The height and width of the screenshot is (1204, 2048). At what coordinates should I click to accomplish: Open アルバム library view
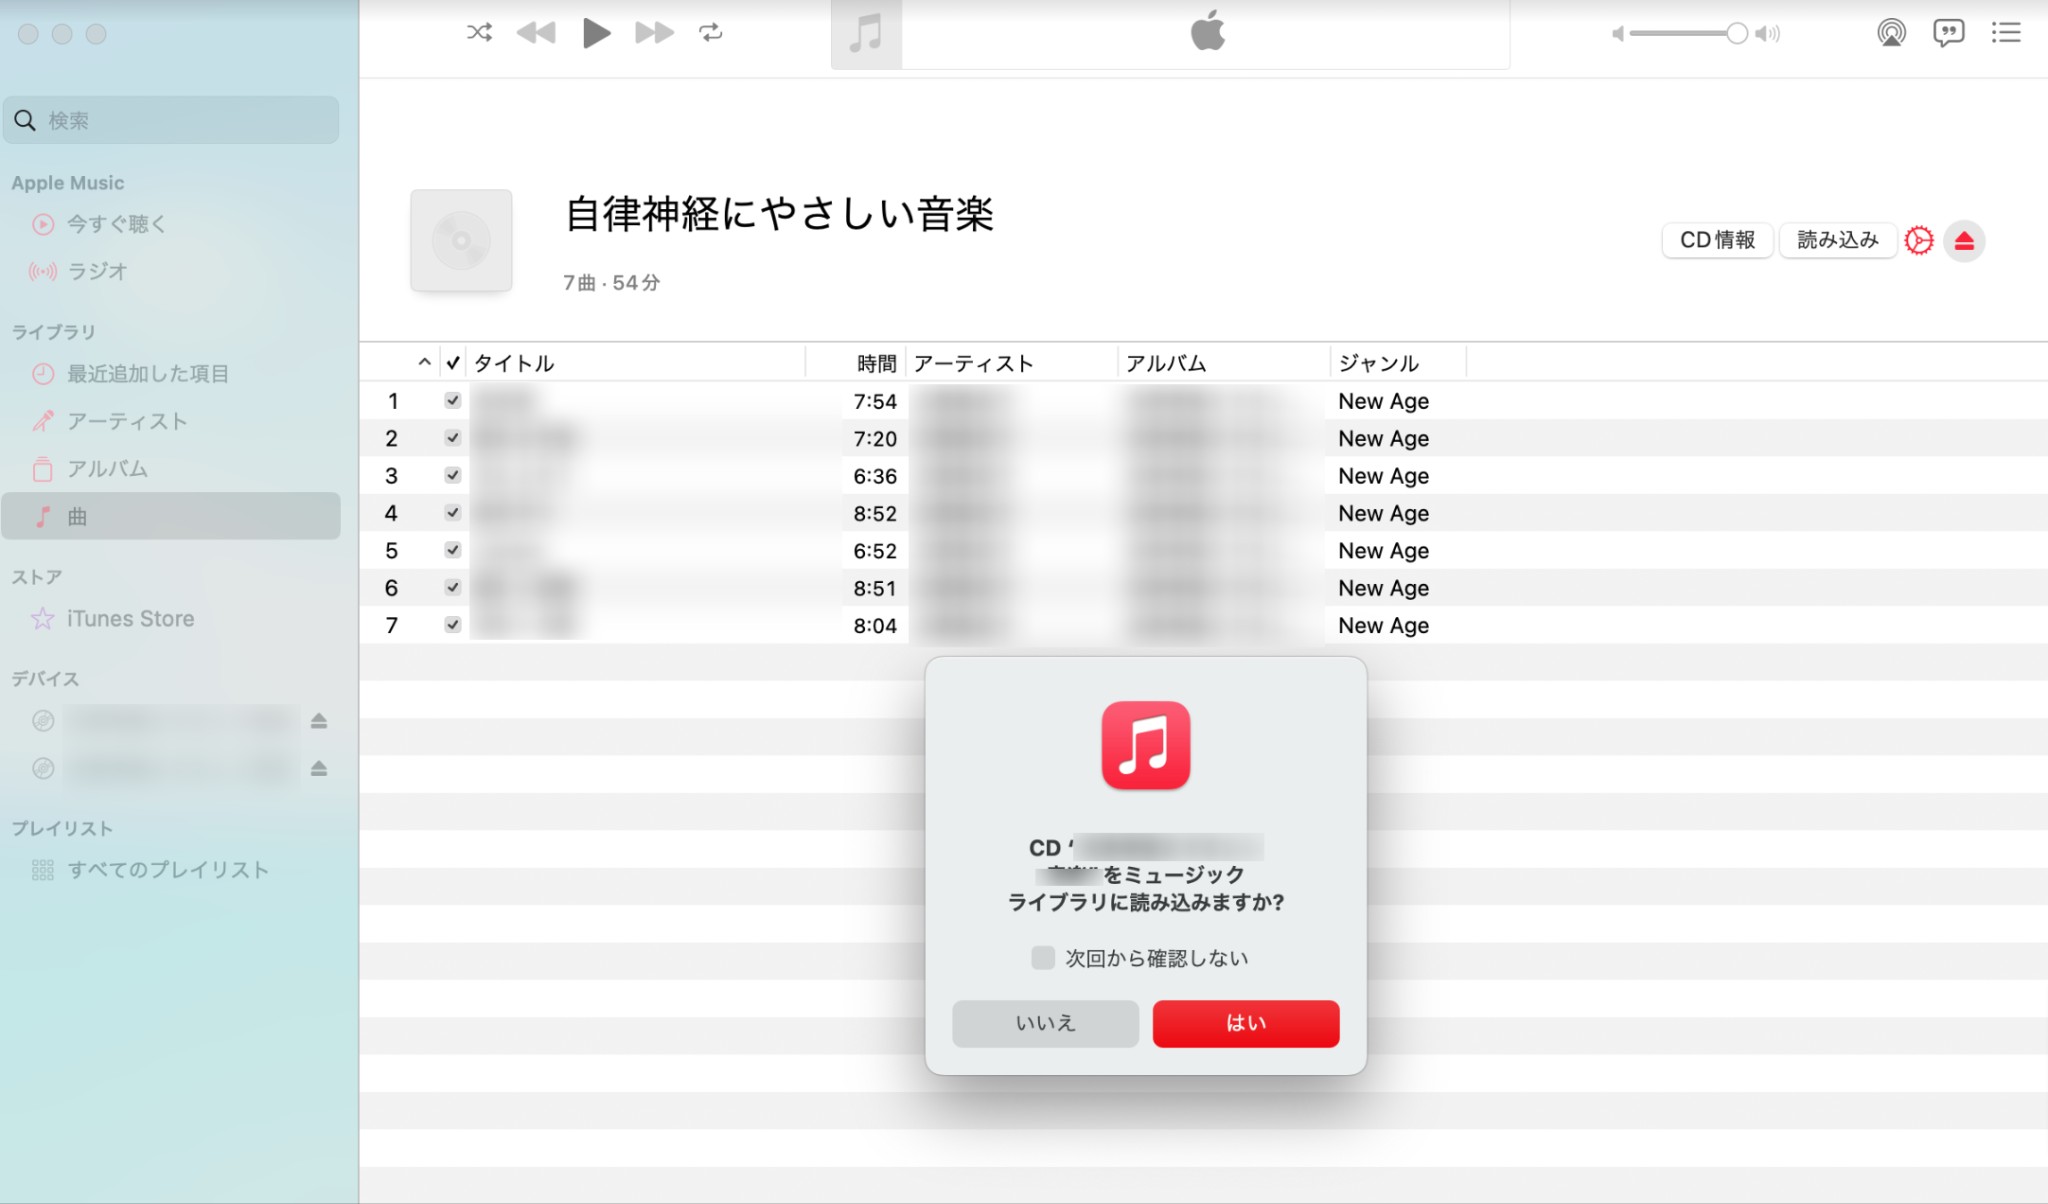coord(107,468)
